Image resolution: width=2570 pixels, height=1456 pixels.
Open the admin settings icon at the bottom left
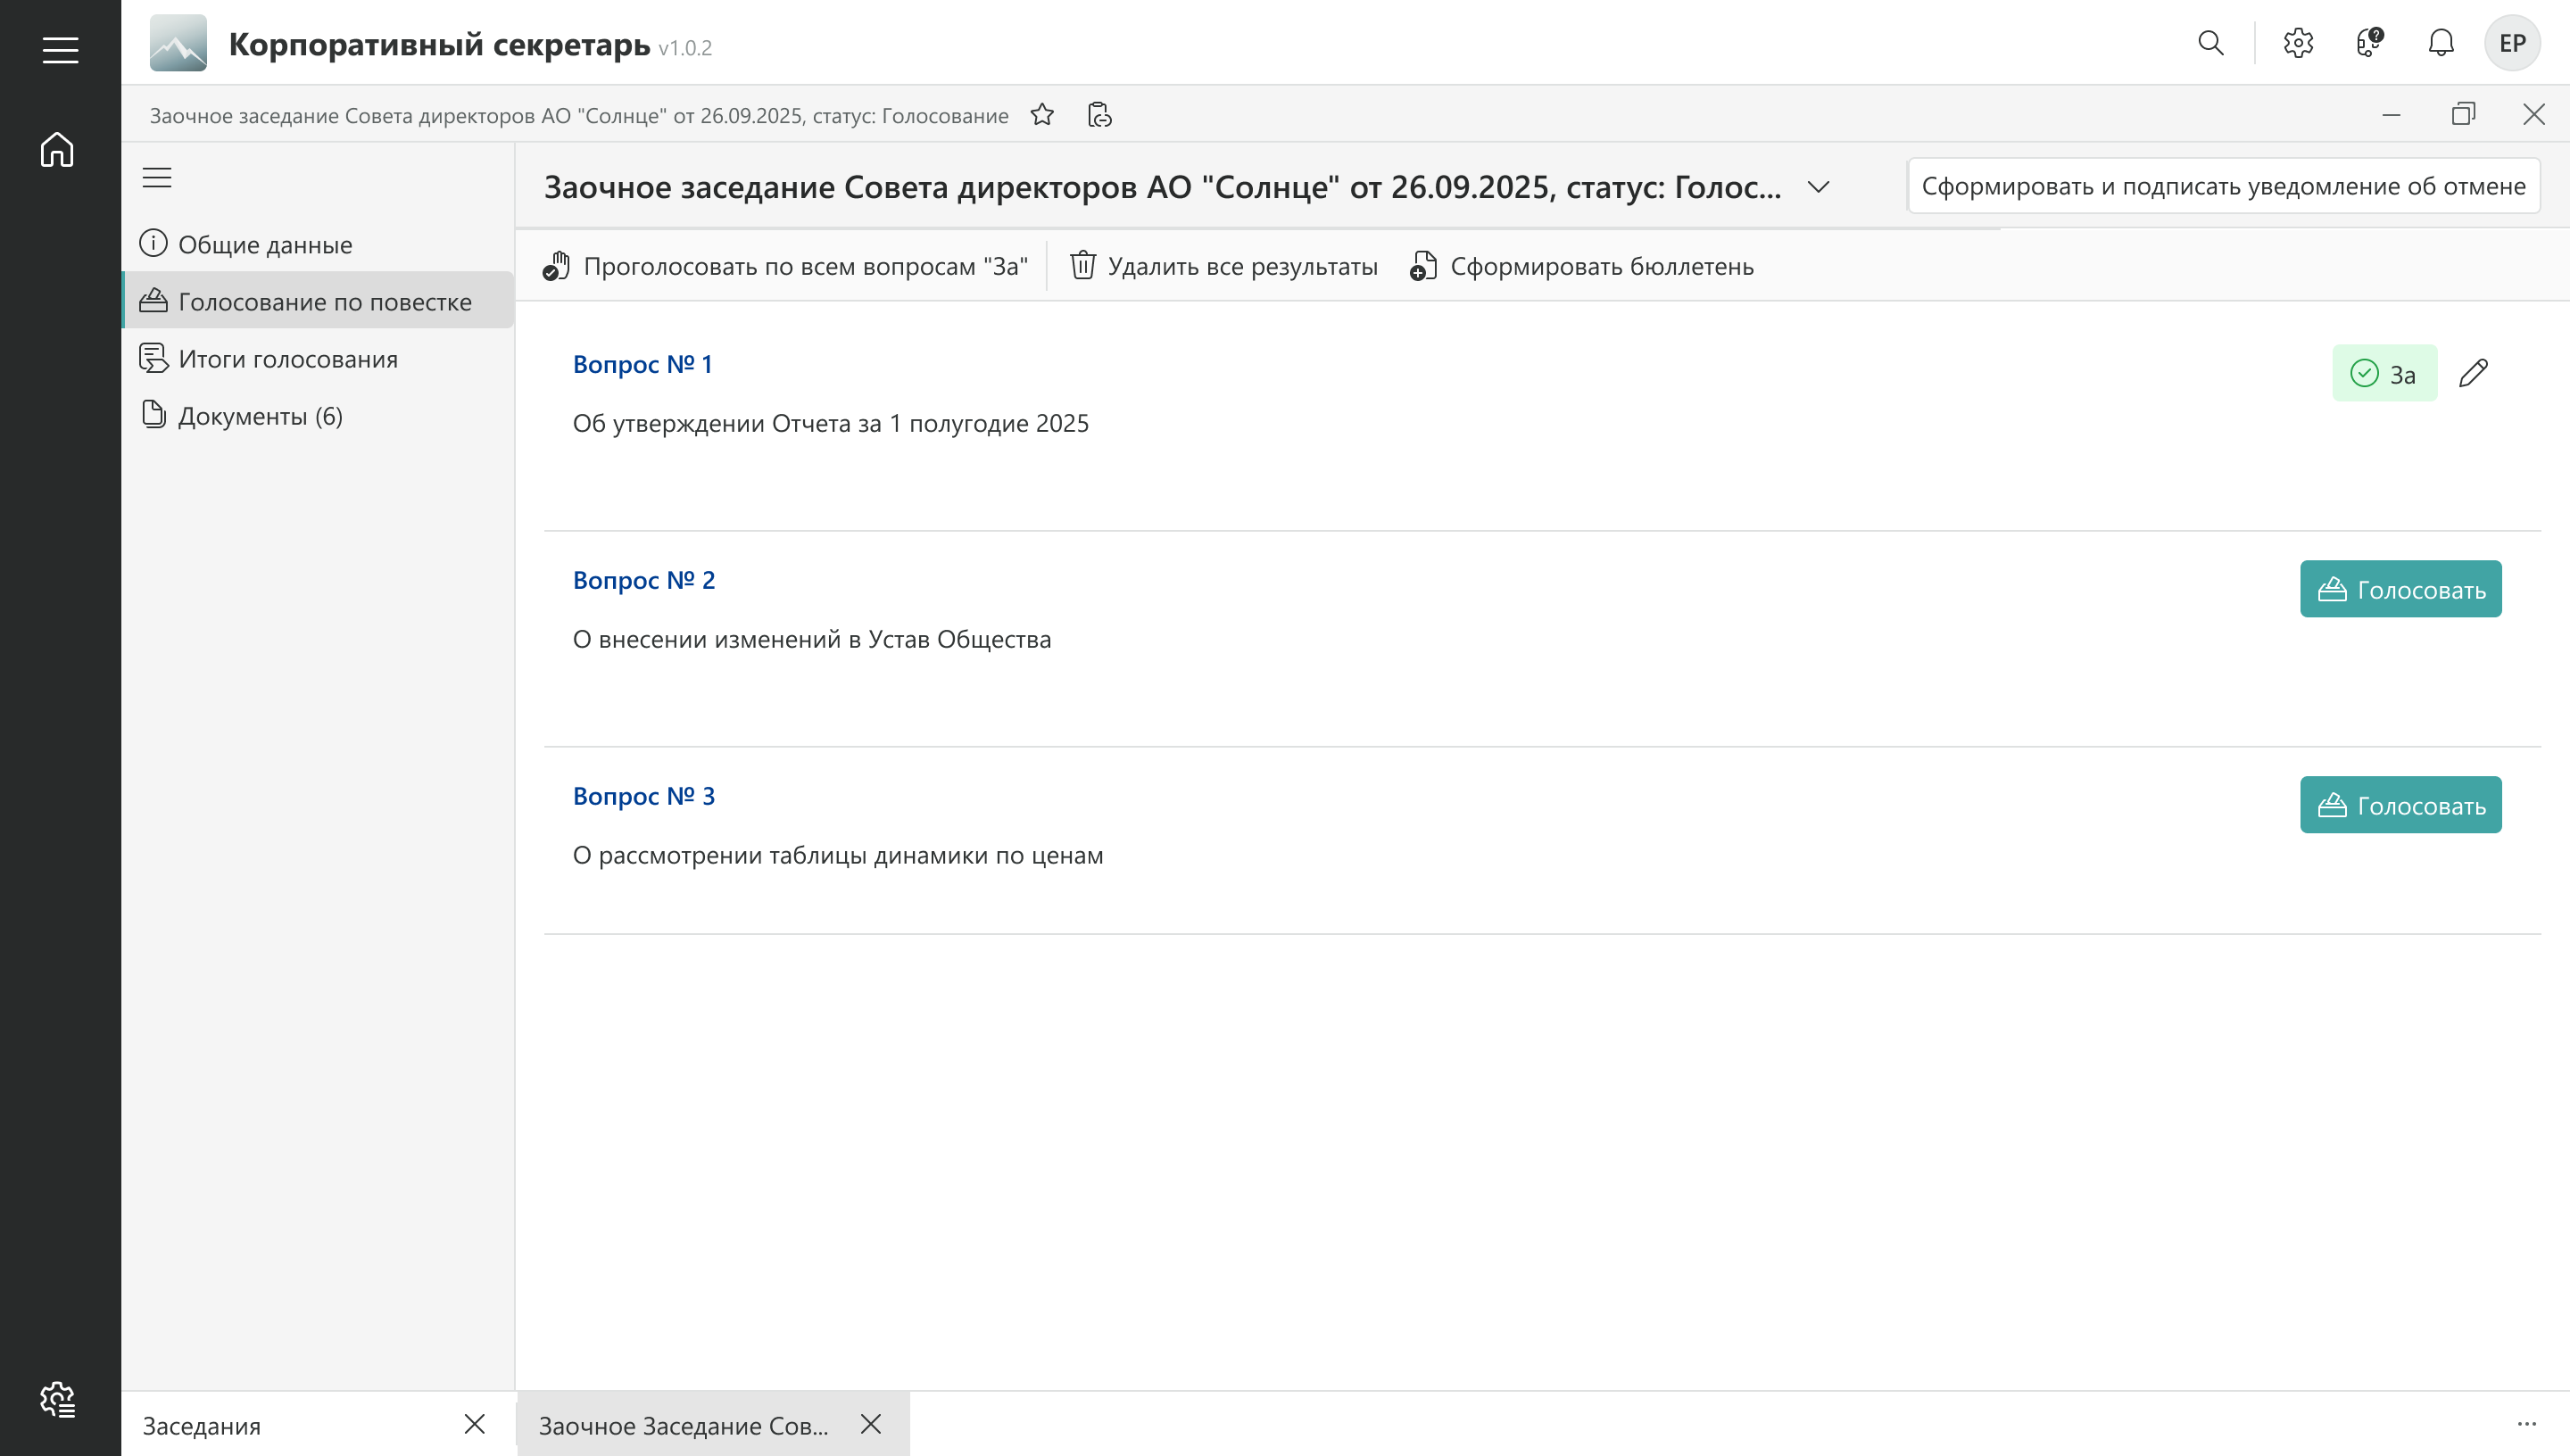click(x=57, y=1399)
